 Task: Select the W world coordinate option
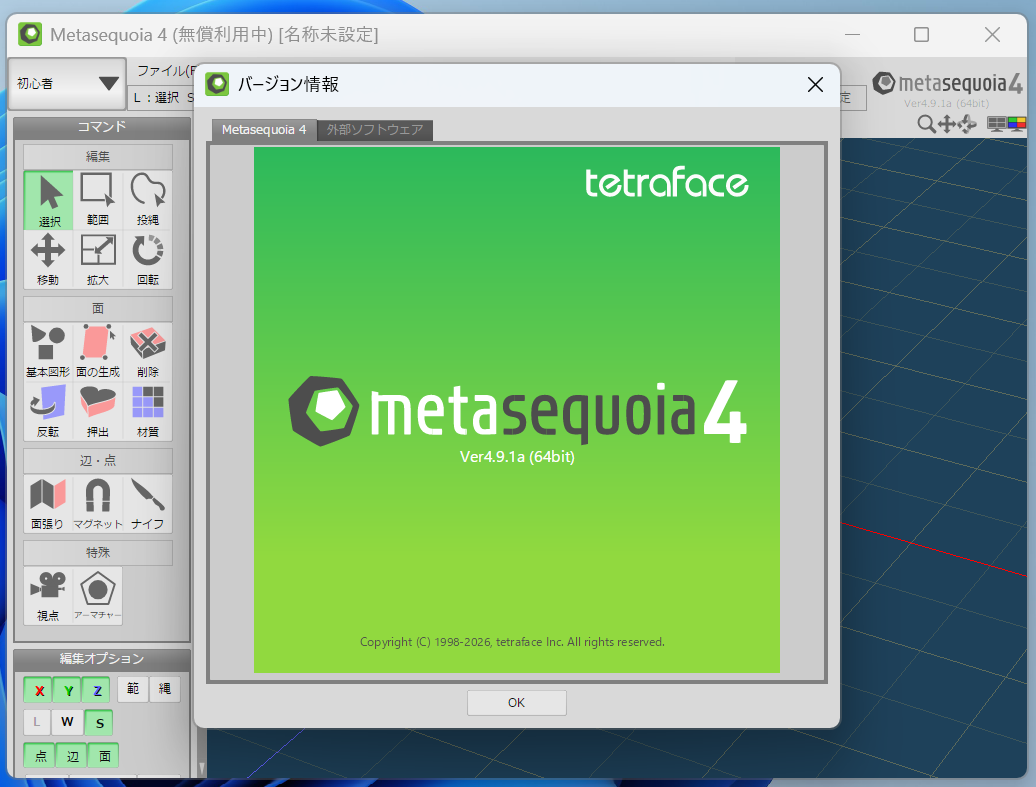coord(67,722)
